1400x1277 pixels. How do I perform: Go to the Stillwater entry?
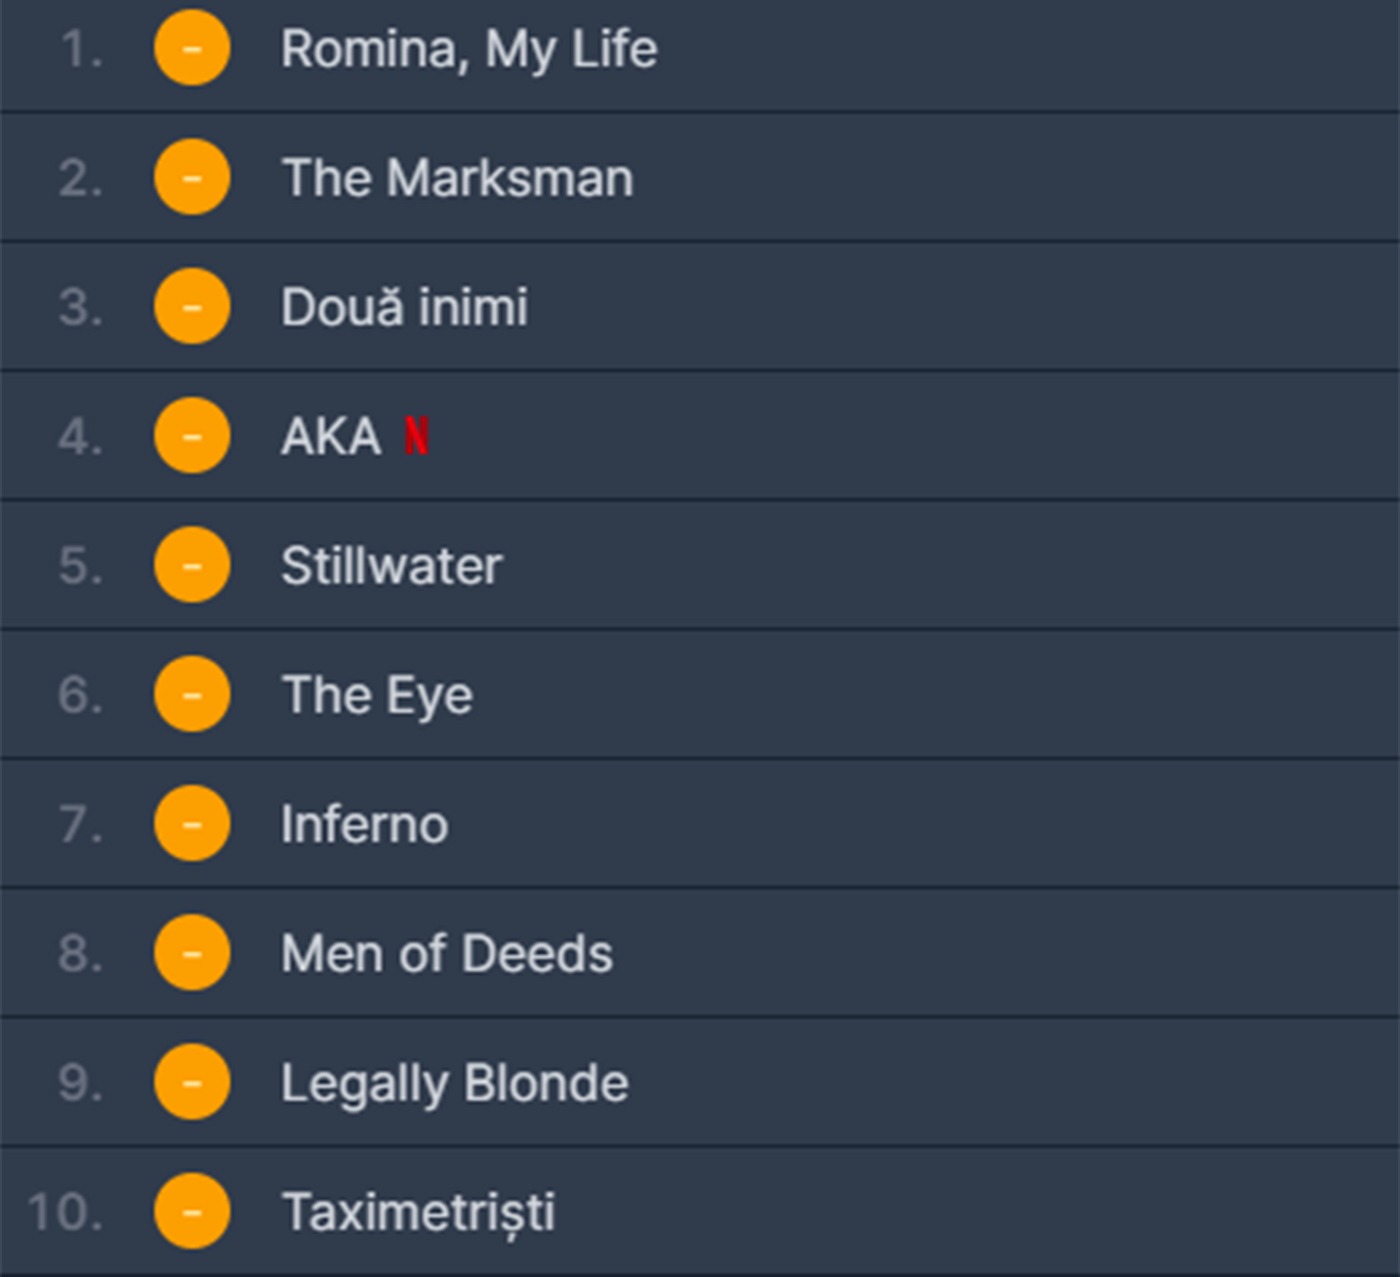[391, 566]
